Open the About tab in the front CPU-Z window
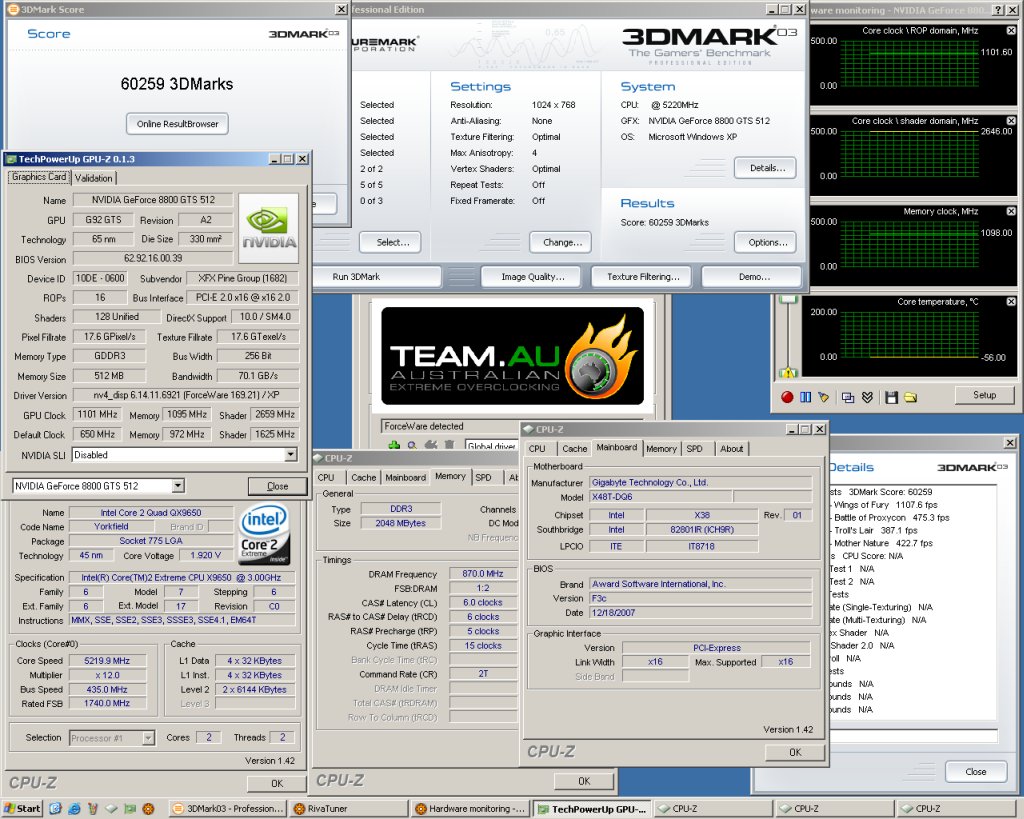Screen dimensions: 1024x819 [x=731, y=449]
